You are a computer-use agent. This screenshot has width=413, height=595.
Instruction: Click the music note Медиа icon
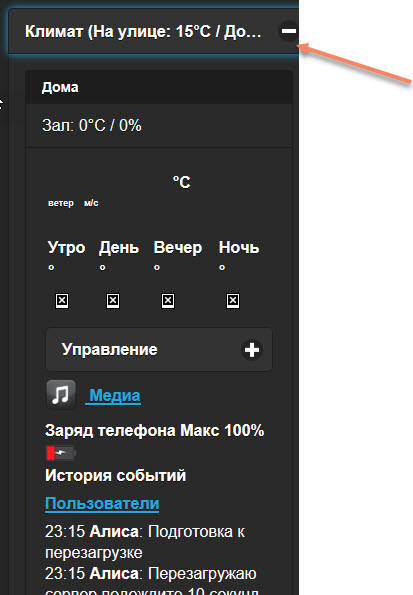(61, 395)
